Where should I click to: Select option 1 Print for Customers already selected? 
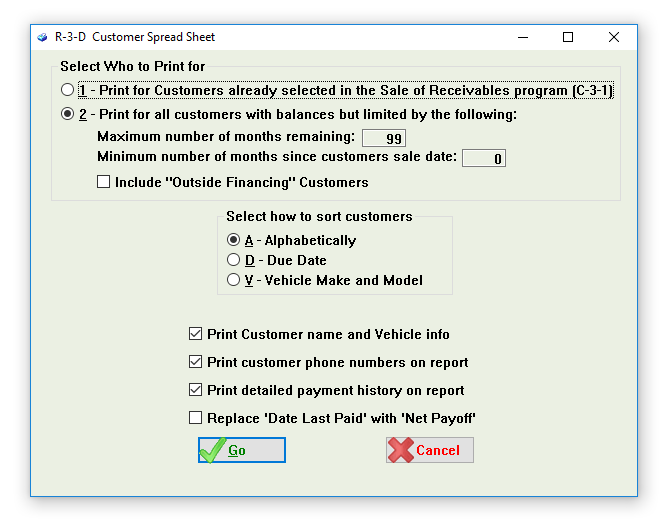67,90
